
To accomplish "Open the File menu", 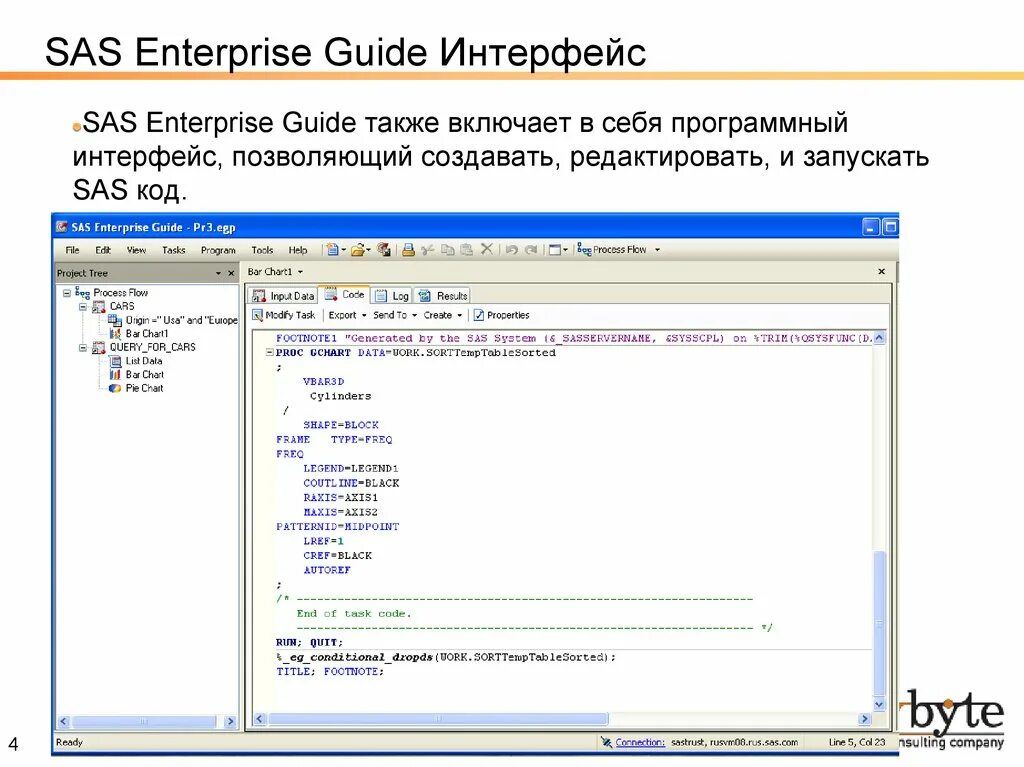I will [x=72, y=250].
